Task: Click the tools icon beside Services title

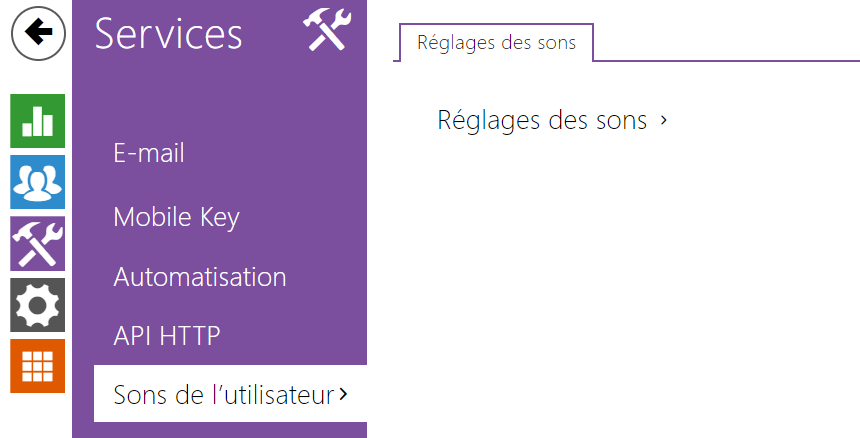Action: point(327,31)
